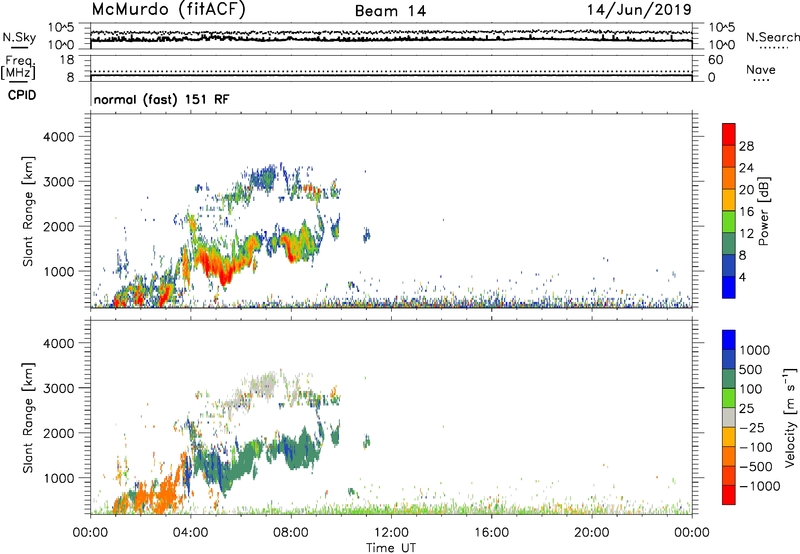The width and height of the screenshot is (800, 554).
Task: Click the orange negative-velocity patch near 03:00
Action: [x=164, y=495]
